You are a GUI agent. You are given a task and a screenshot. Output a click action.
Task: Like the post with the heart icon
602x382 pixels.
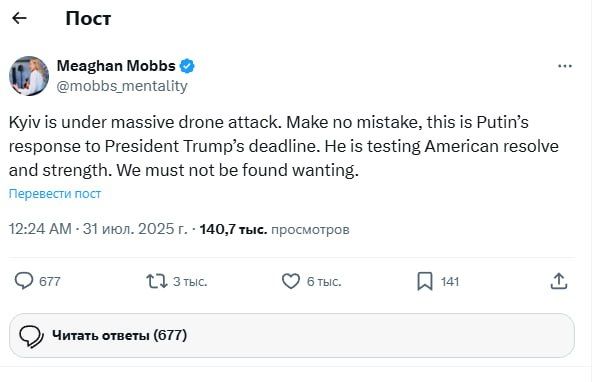coord(291,281)
